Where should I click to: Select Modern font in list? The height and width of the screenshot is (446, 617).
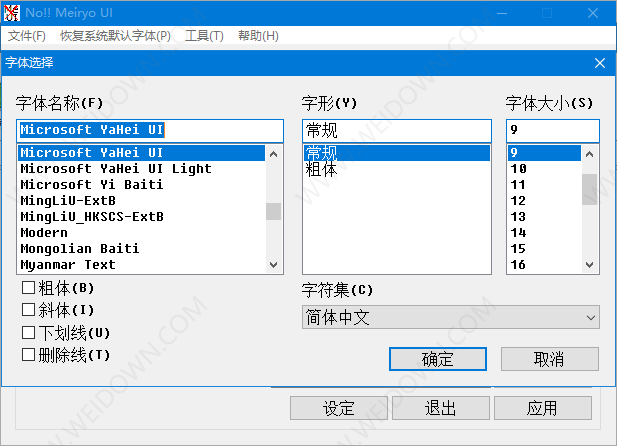pos(142,233)
